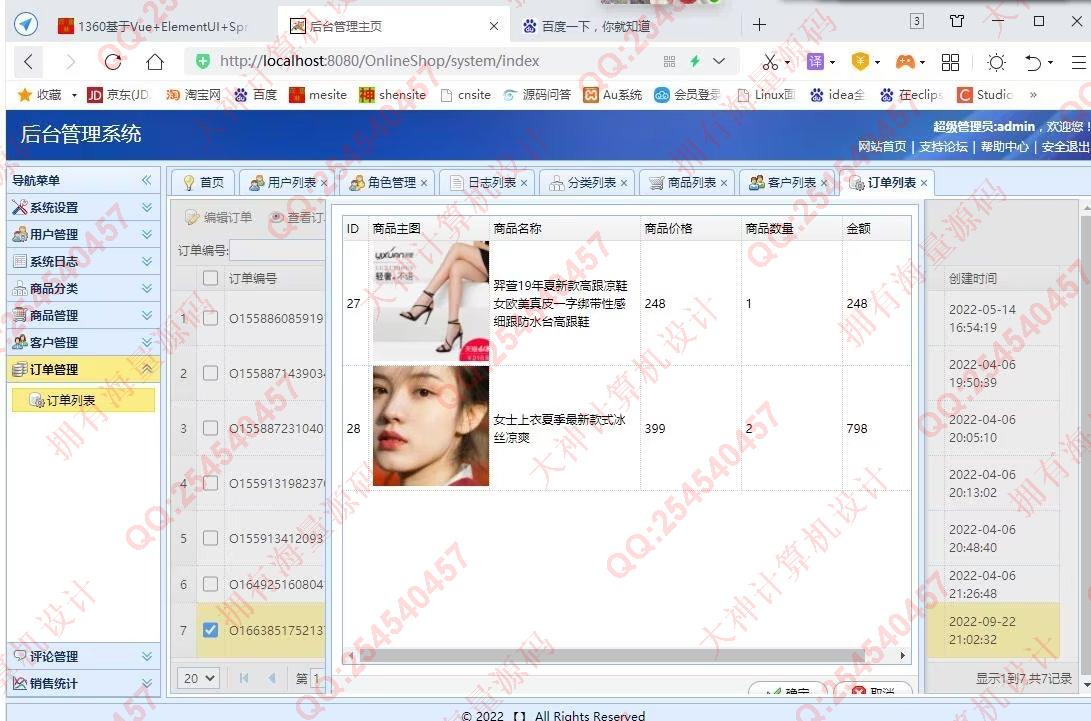Check order row 4 checkbox
1091x721 pixels.
coord(210,483)
